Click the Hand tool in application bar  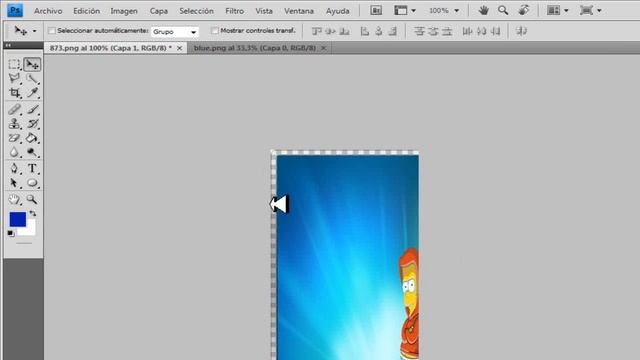click(484, 10)
